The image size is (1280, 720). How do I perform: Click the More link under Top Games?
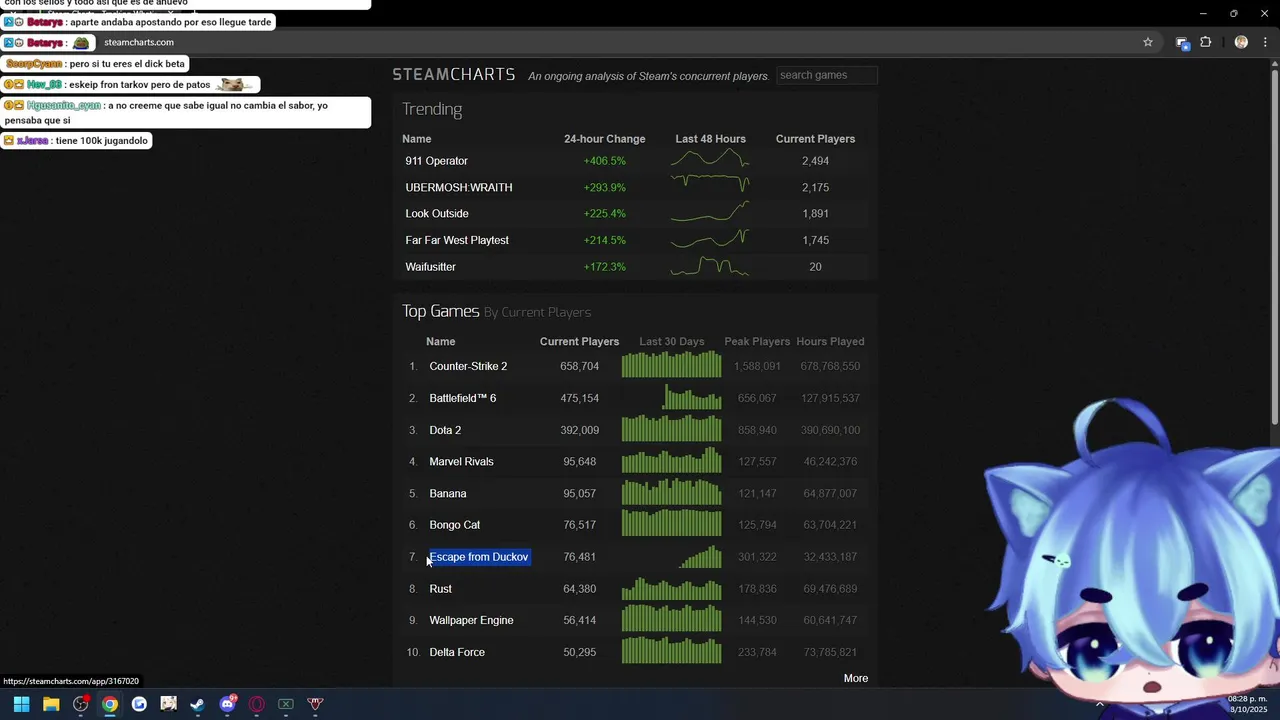[x=856, y=678]
